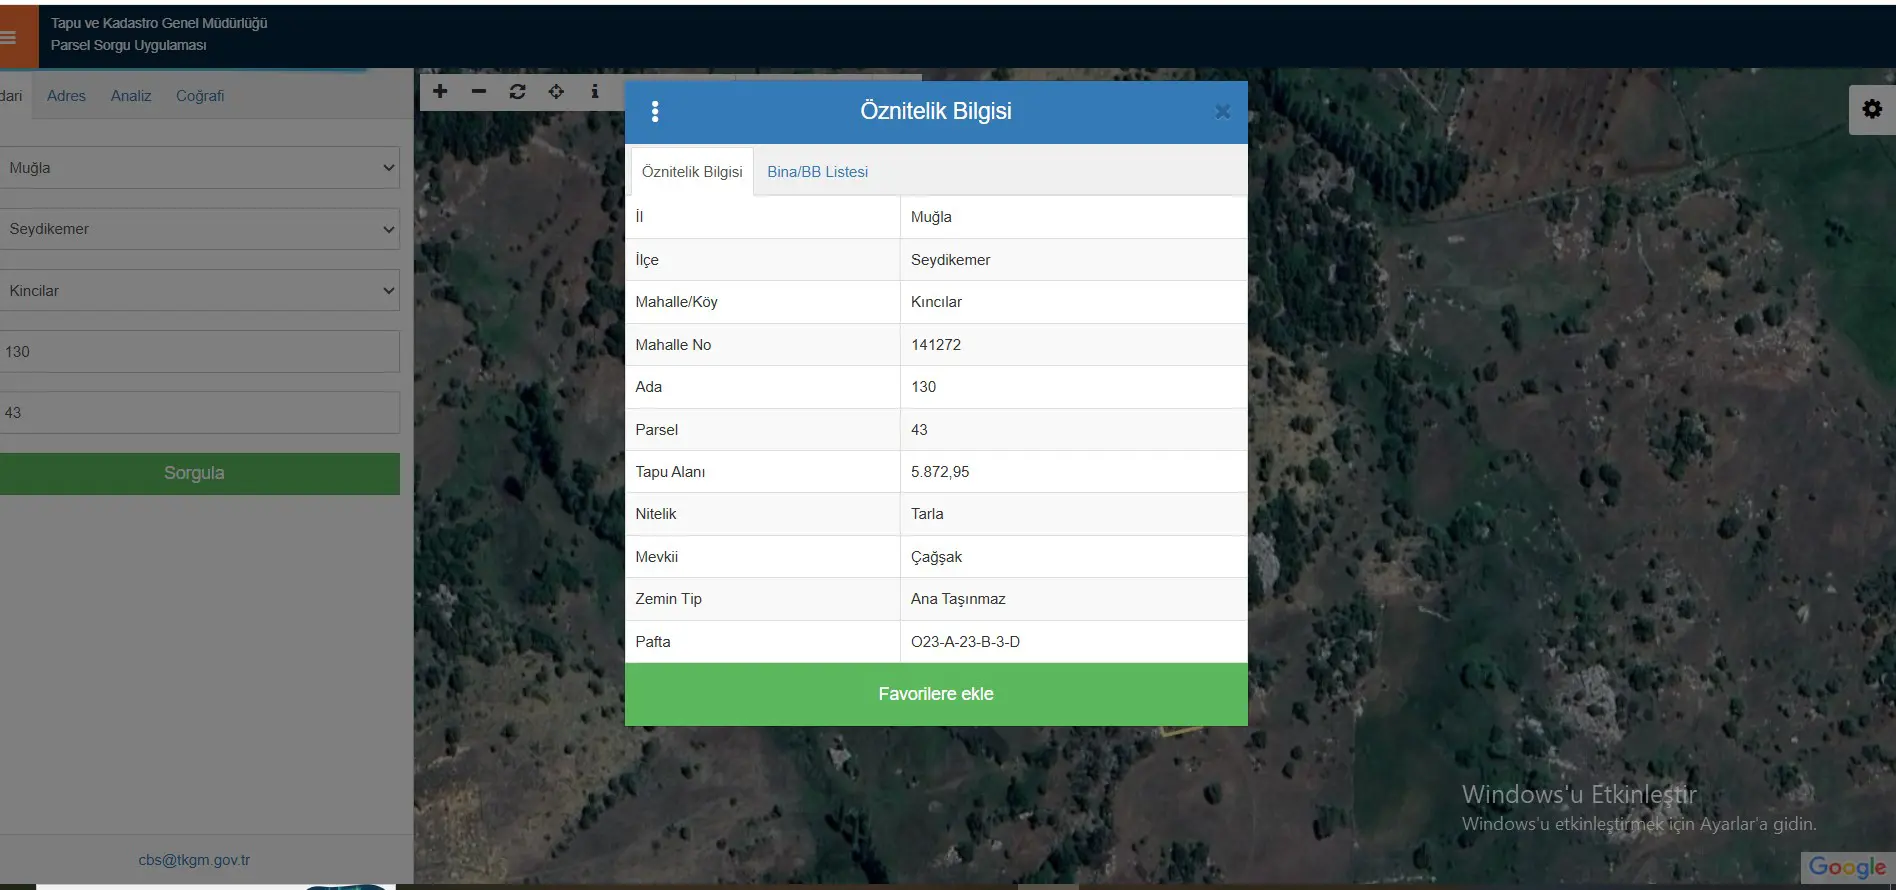Open the Adres tab
This screenshot has width=1896, height=890.
66,96
